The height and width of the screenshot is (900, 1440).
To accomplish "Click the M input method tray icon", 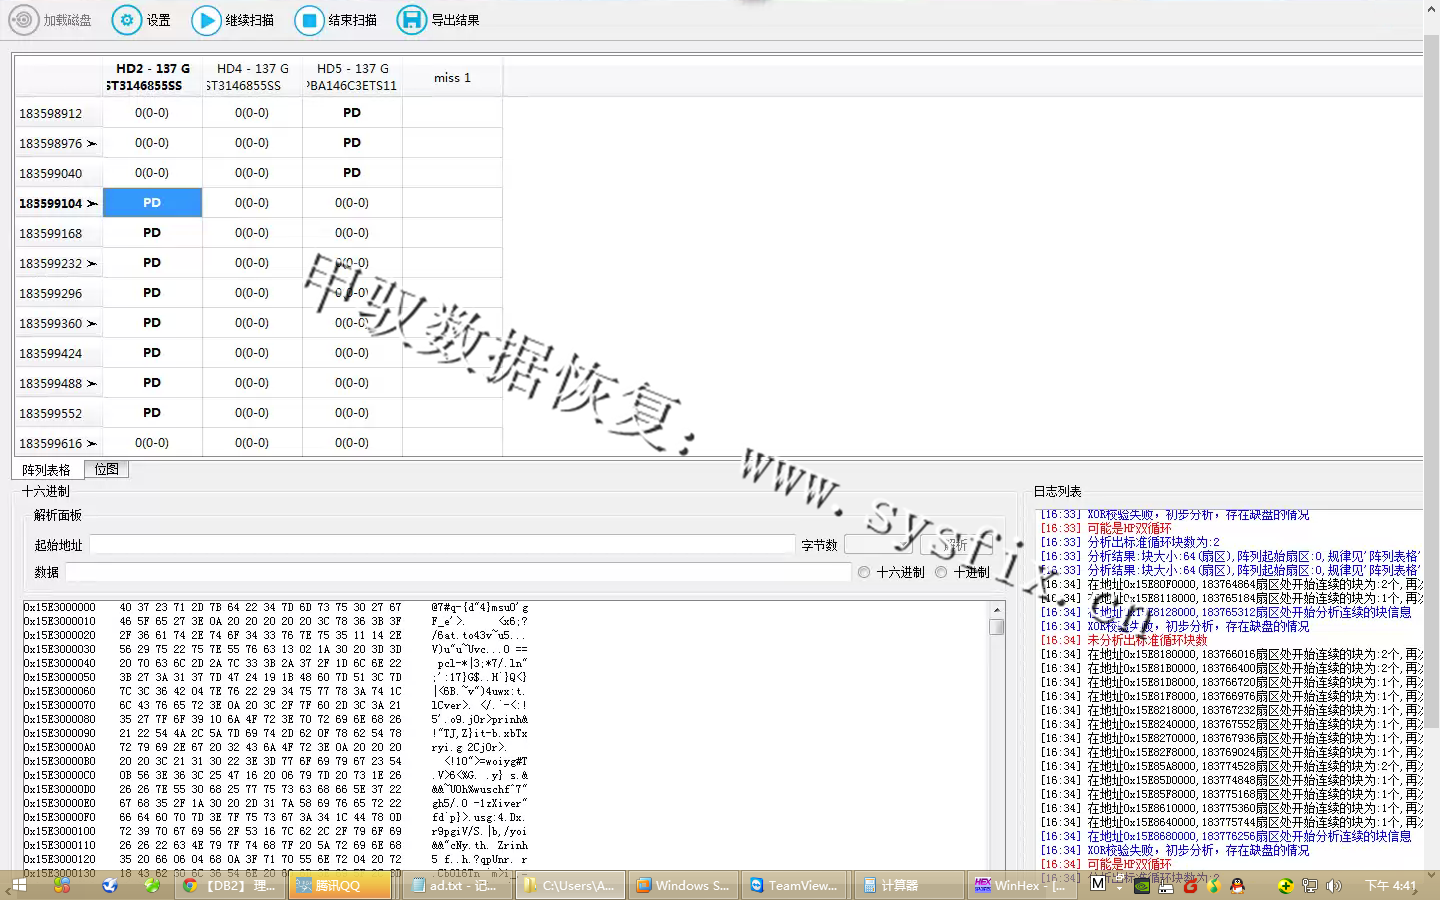I will [1098, 885].
